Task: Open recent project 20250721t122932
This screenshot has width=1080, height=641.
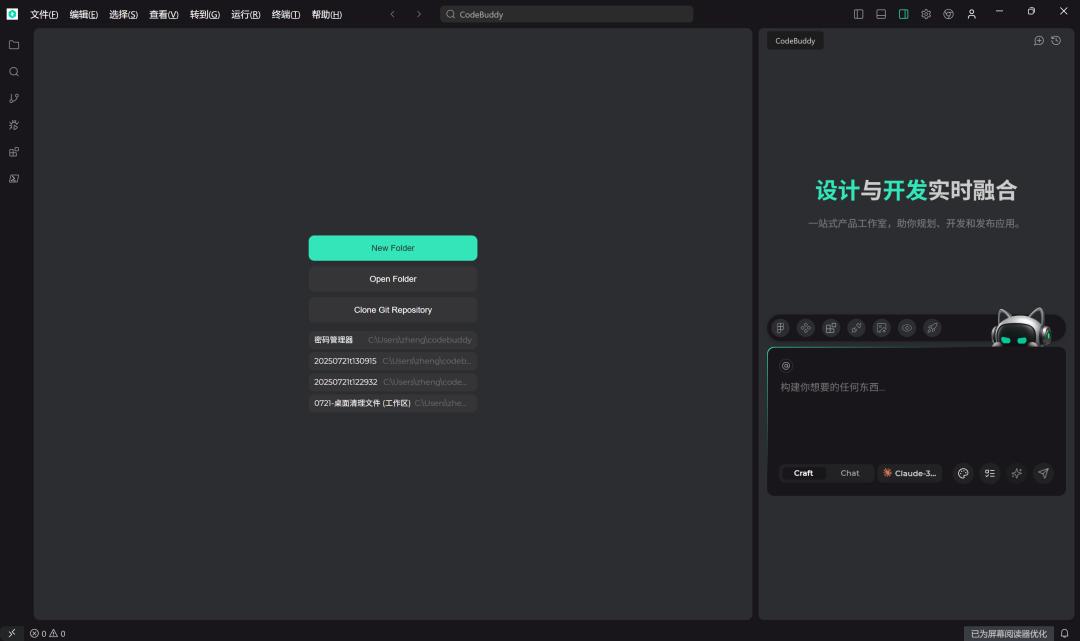Action: click(393, 382)
